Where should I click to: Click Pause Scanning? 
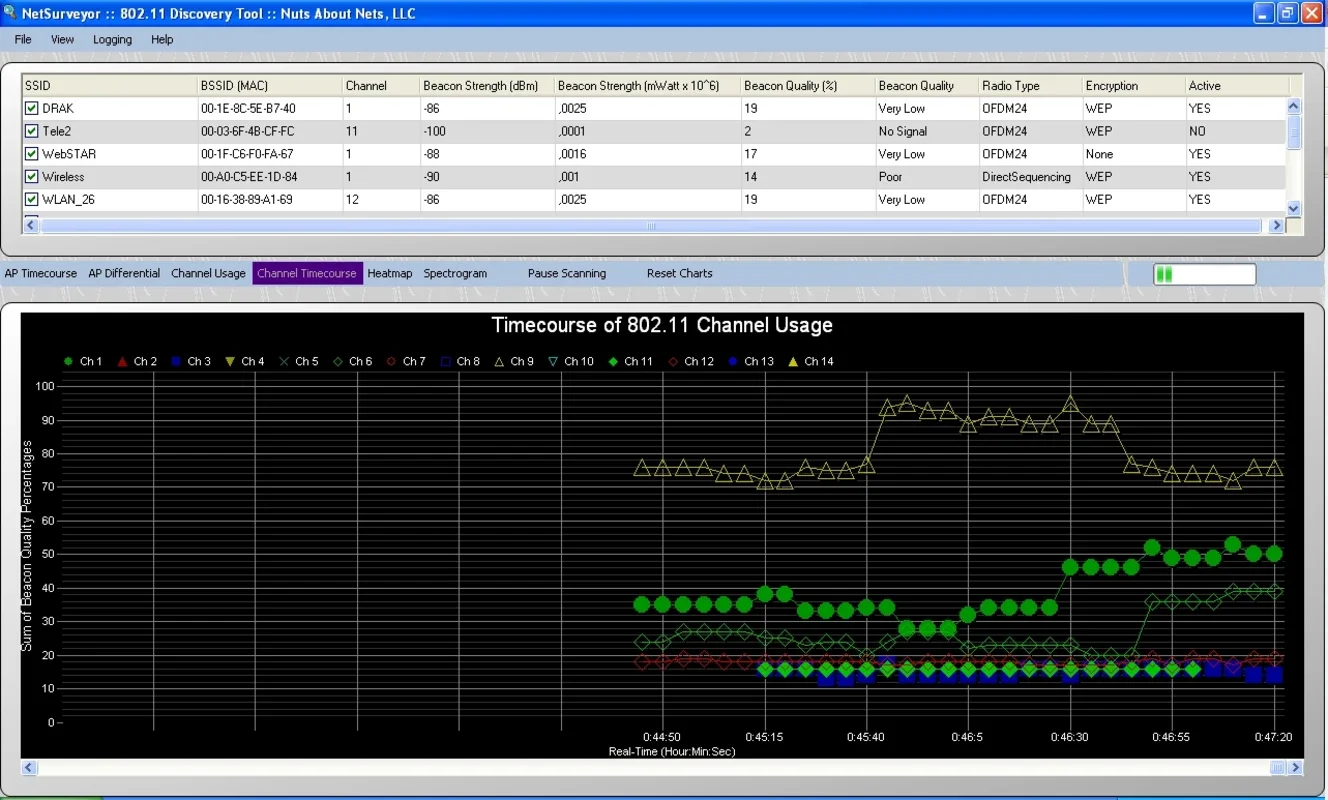(x=567, y=273)
